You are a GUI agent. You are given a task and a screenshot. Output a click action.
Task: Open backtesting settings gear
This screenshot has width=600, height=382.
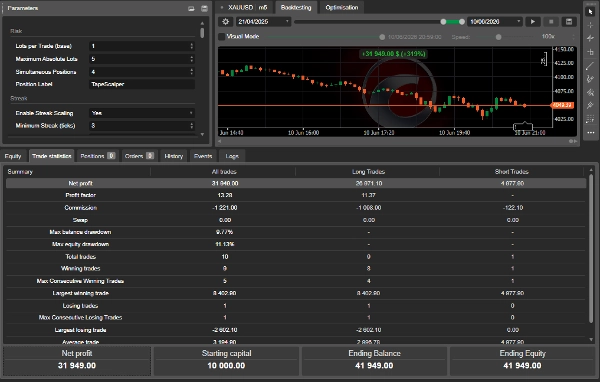click(225, 22)
